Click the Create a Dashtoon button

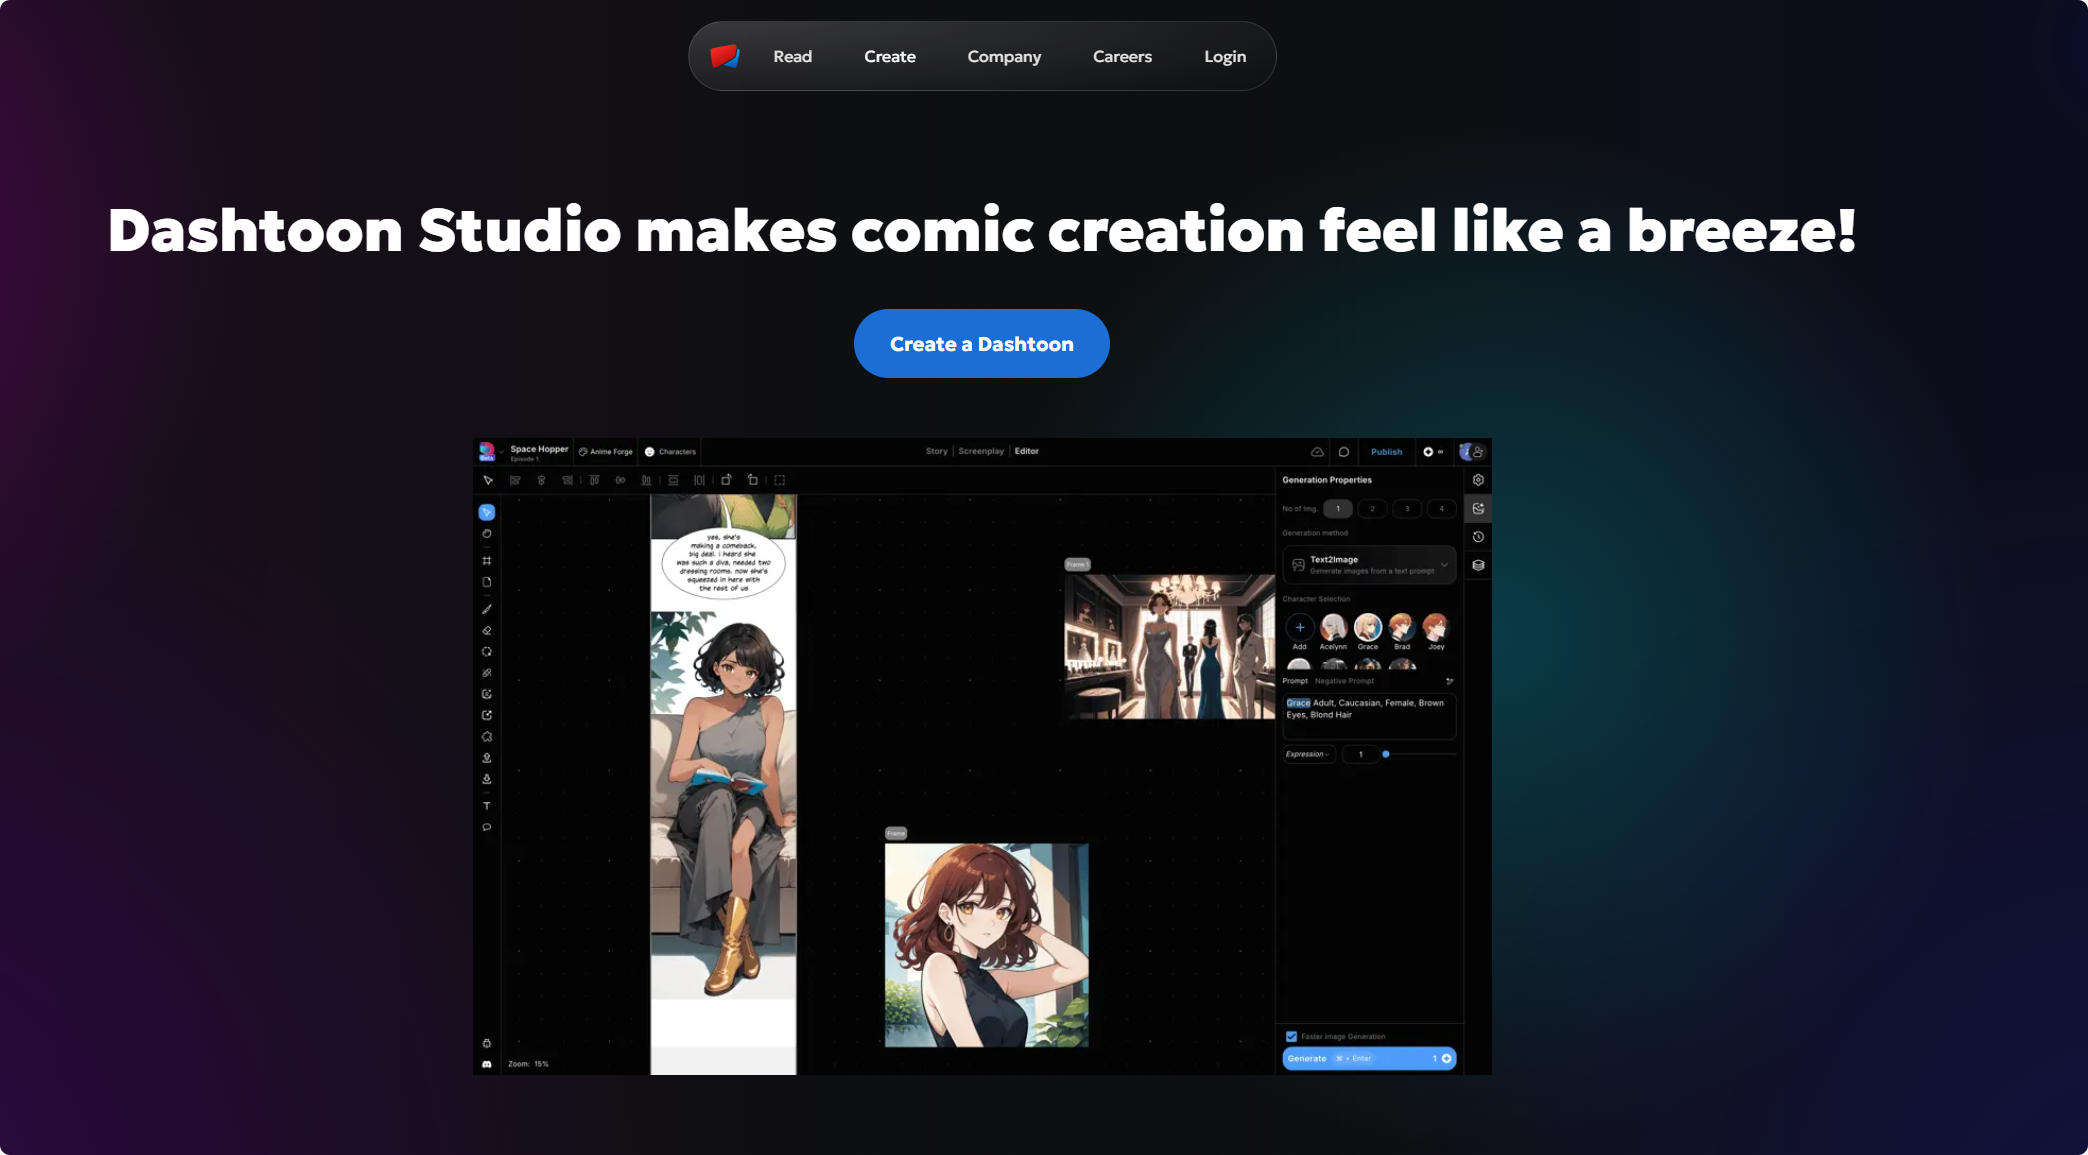(981, 344)
